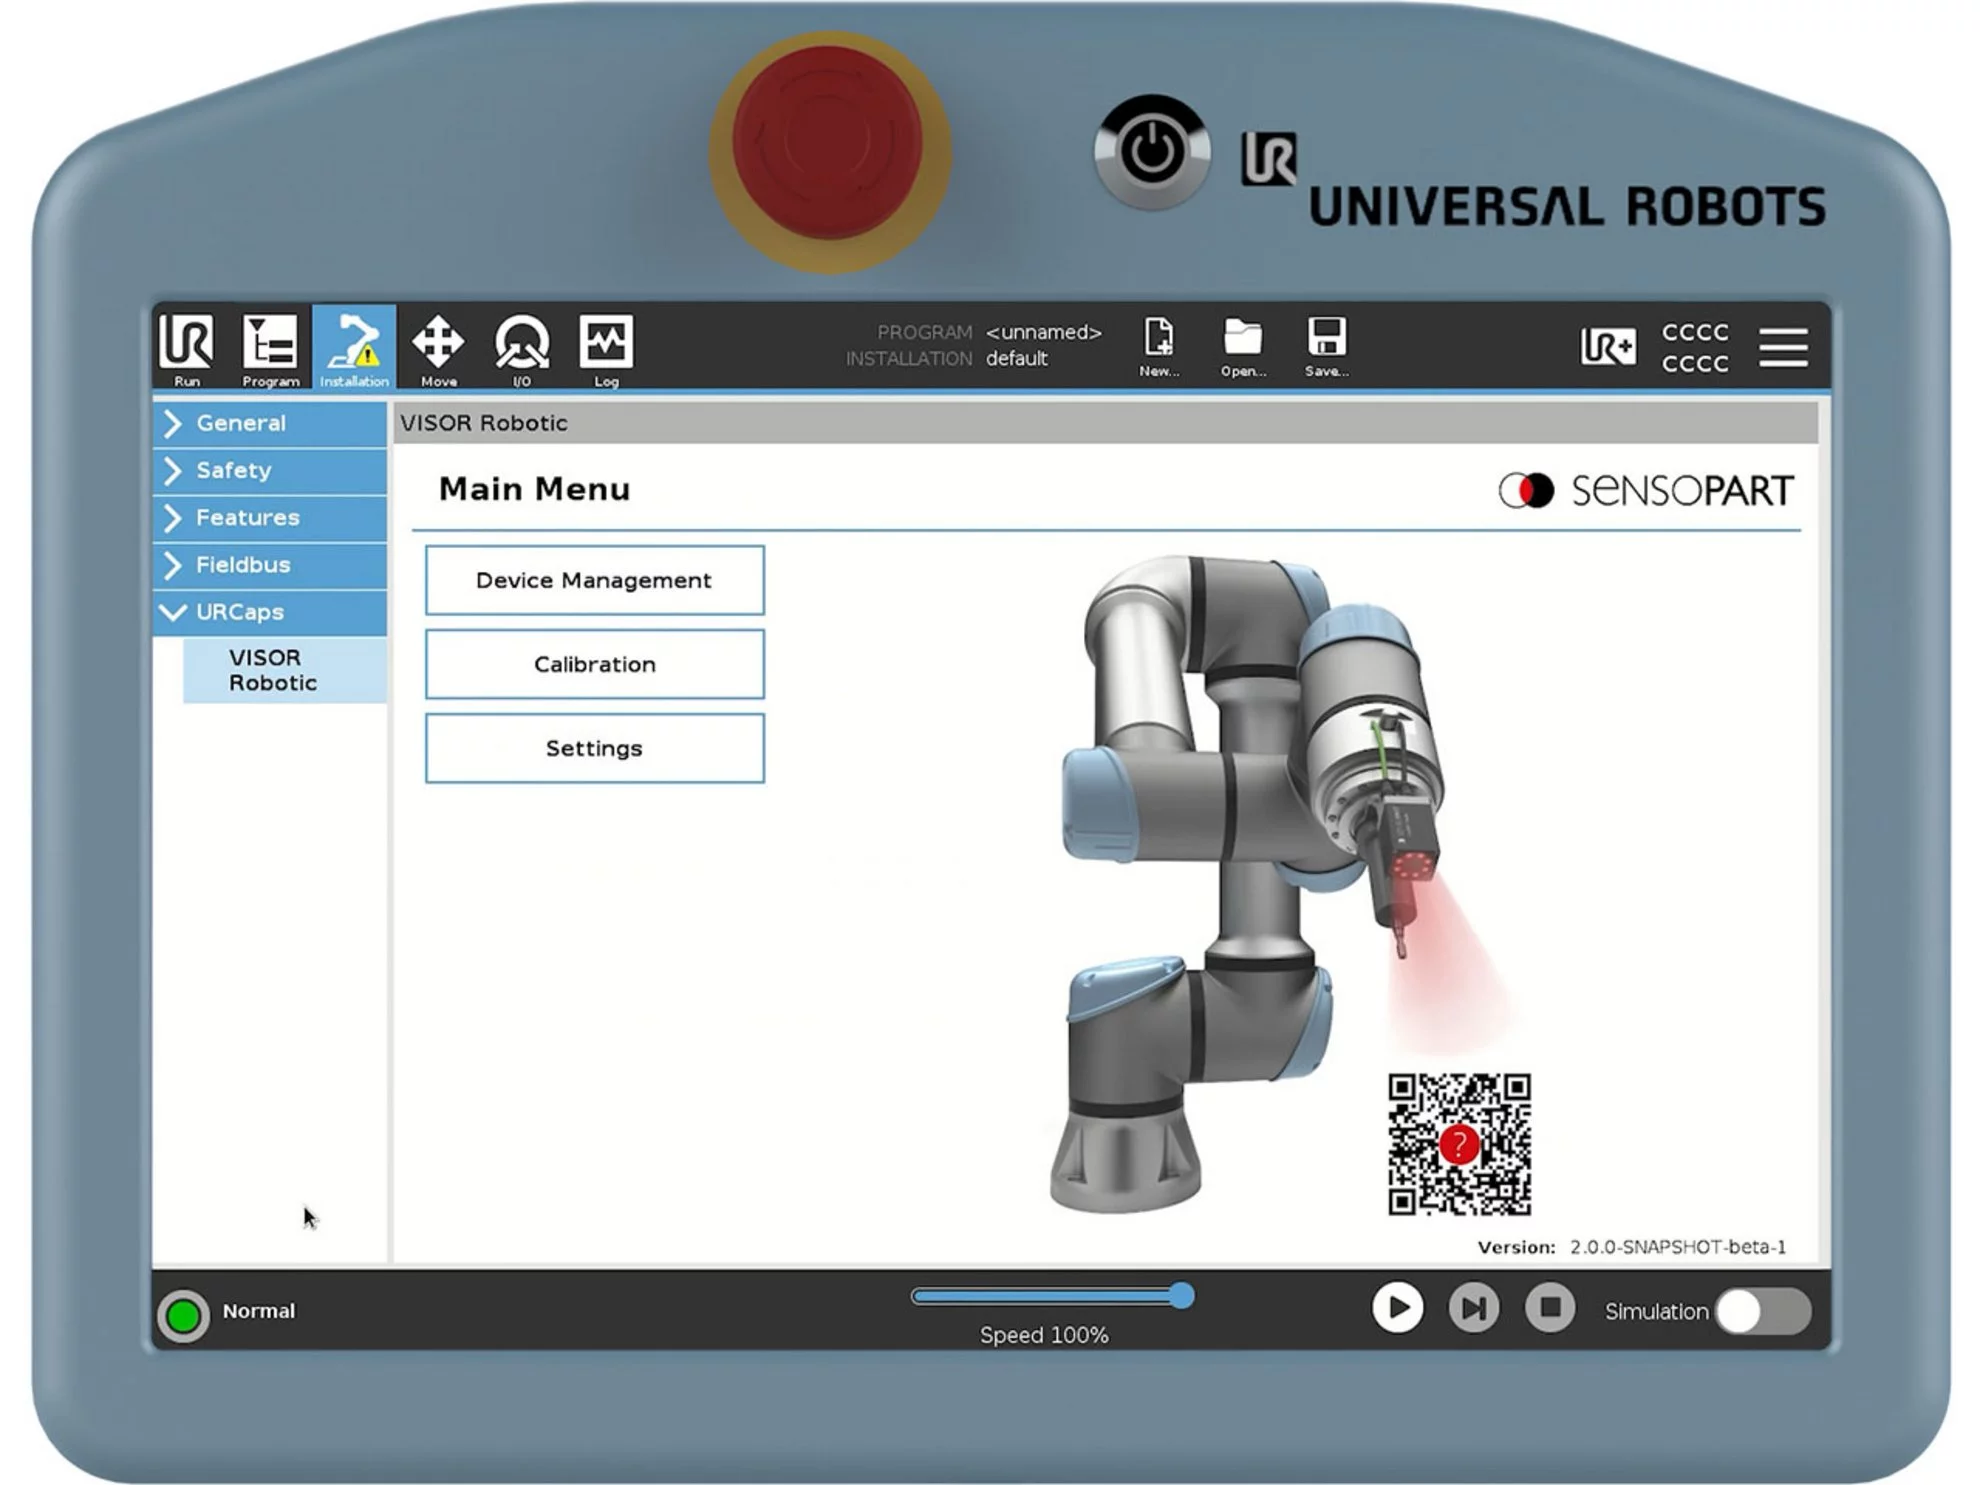Image resolution: width=1980 pixels, height=1485 pixels.
Task: Click the Calibration button
Action: 594,664
